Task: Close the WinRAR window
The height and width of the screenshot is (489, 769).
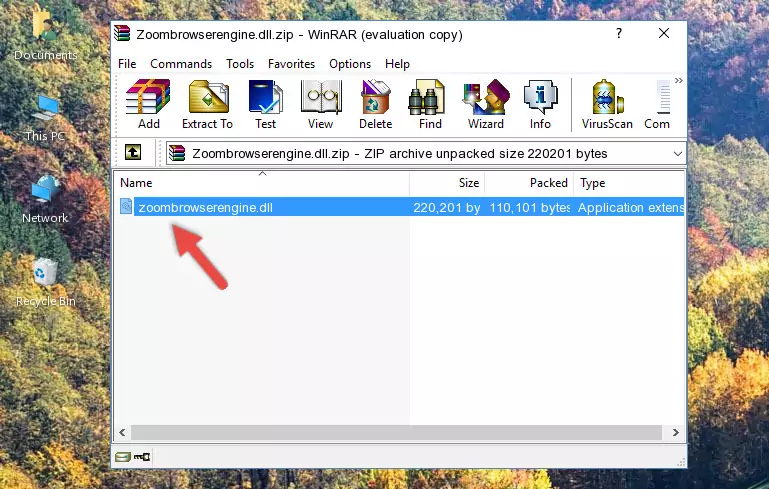Action: click(664, 33)
